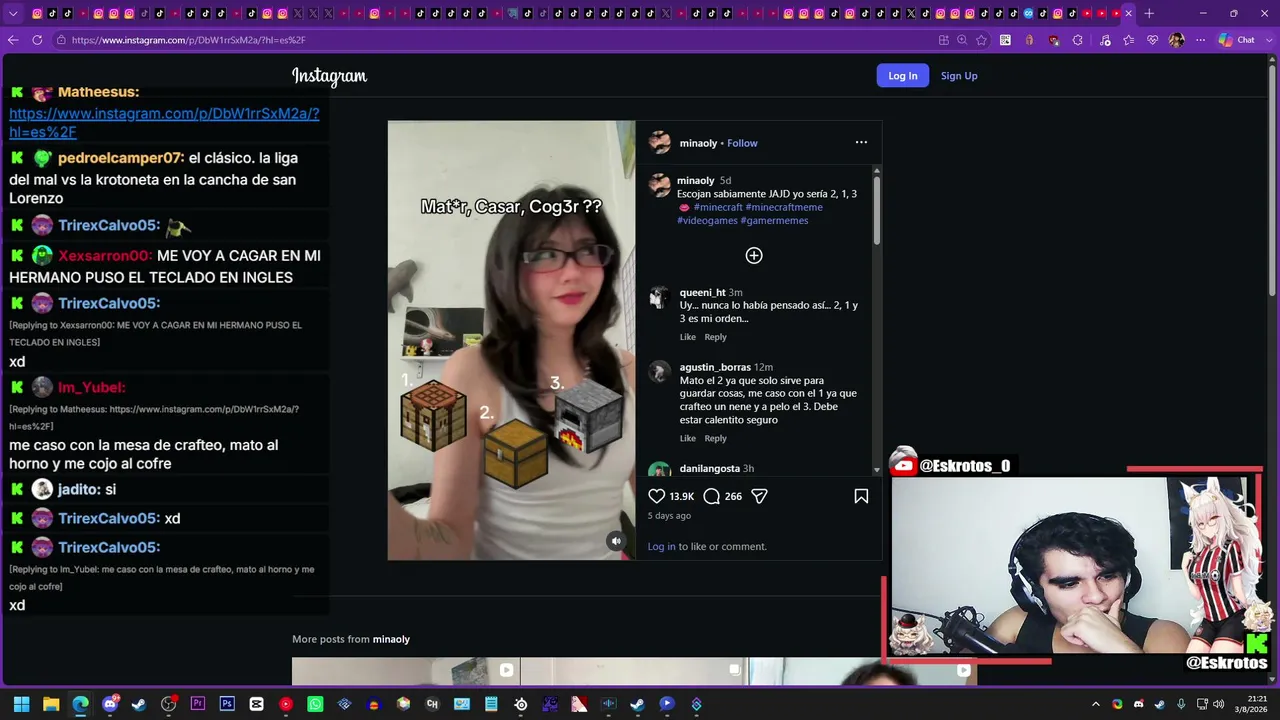The height and width of the screenshot is (720, 1280).
Task: Reload the page in the browser toolbar
Action: 37,40
